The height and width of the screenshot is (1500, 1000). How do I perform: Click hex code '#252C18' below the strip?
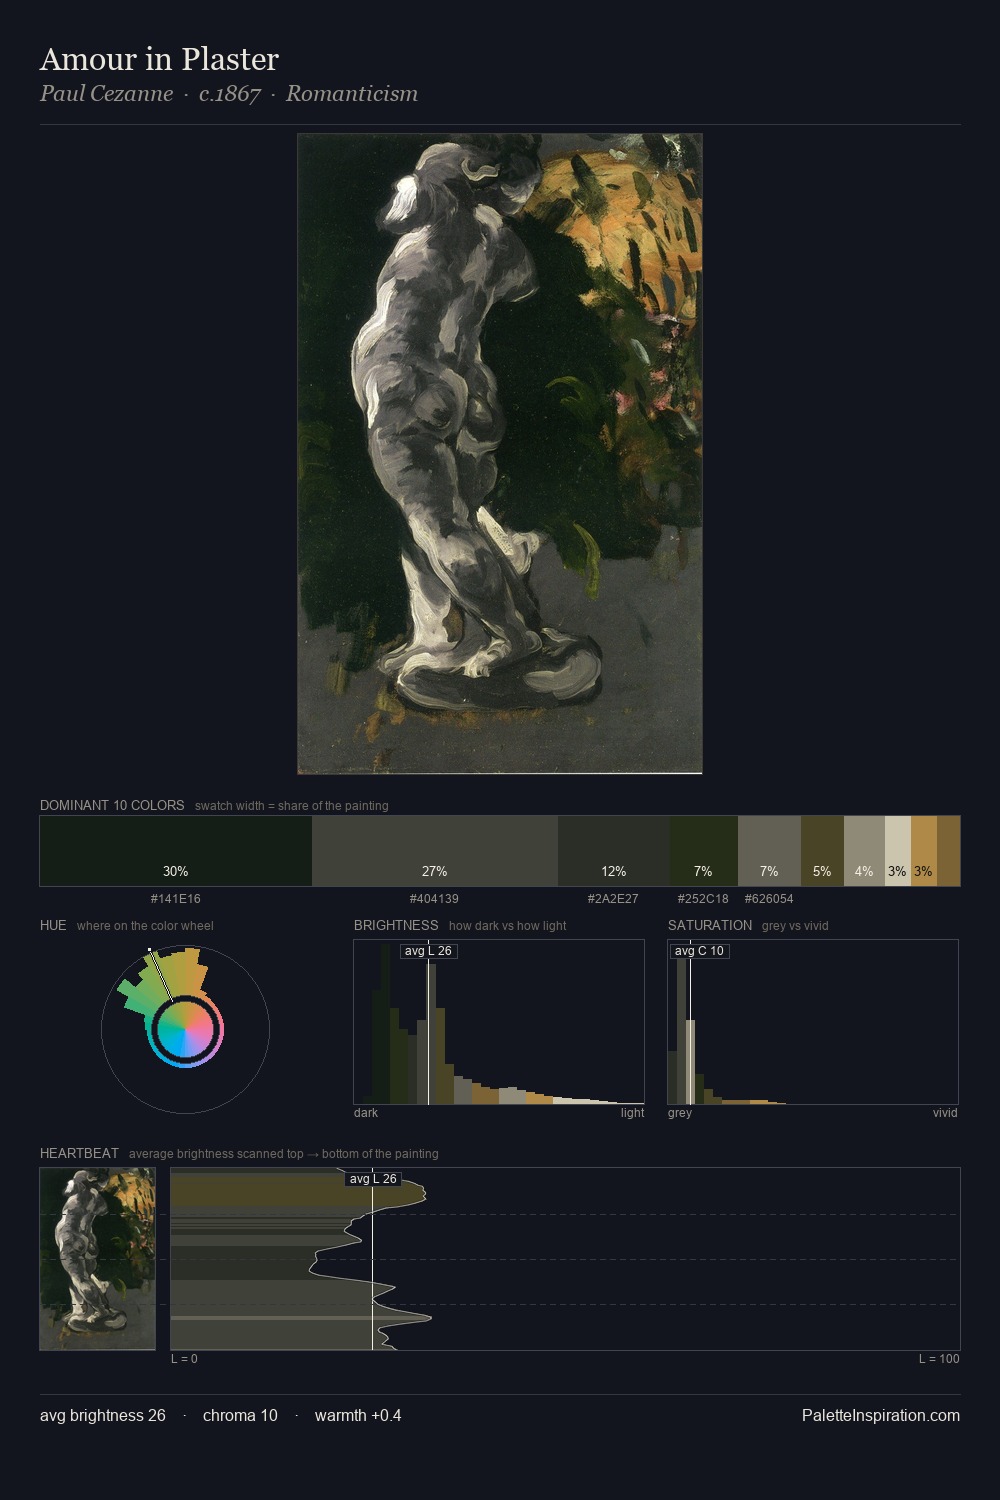click(703, 899)
